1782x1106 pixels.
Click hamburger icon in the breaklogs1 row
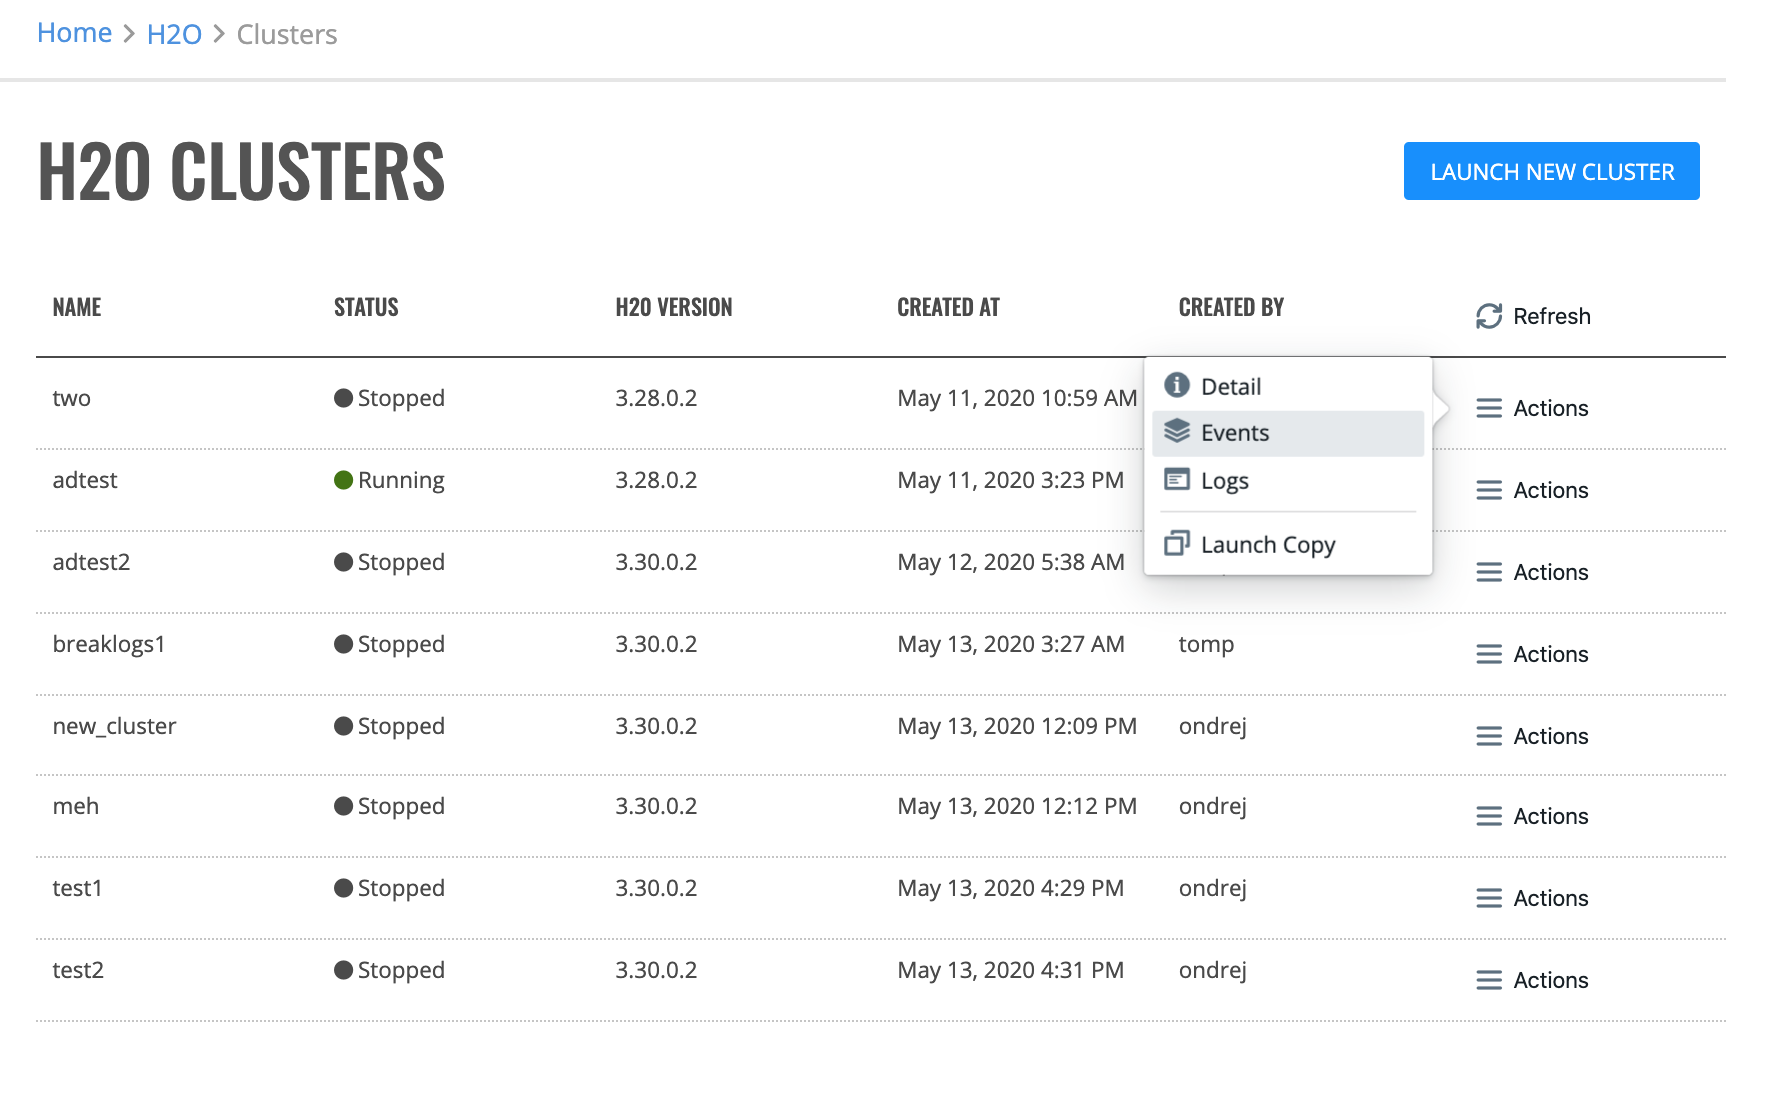click(x=1489, y=654)
